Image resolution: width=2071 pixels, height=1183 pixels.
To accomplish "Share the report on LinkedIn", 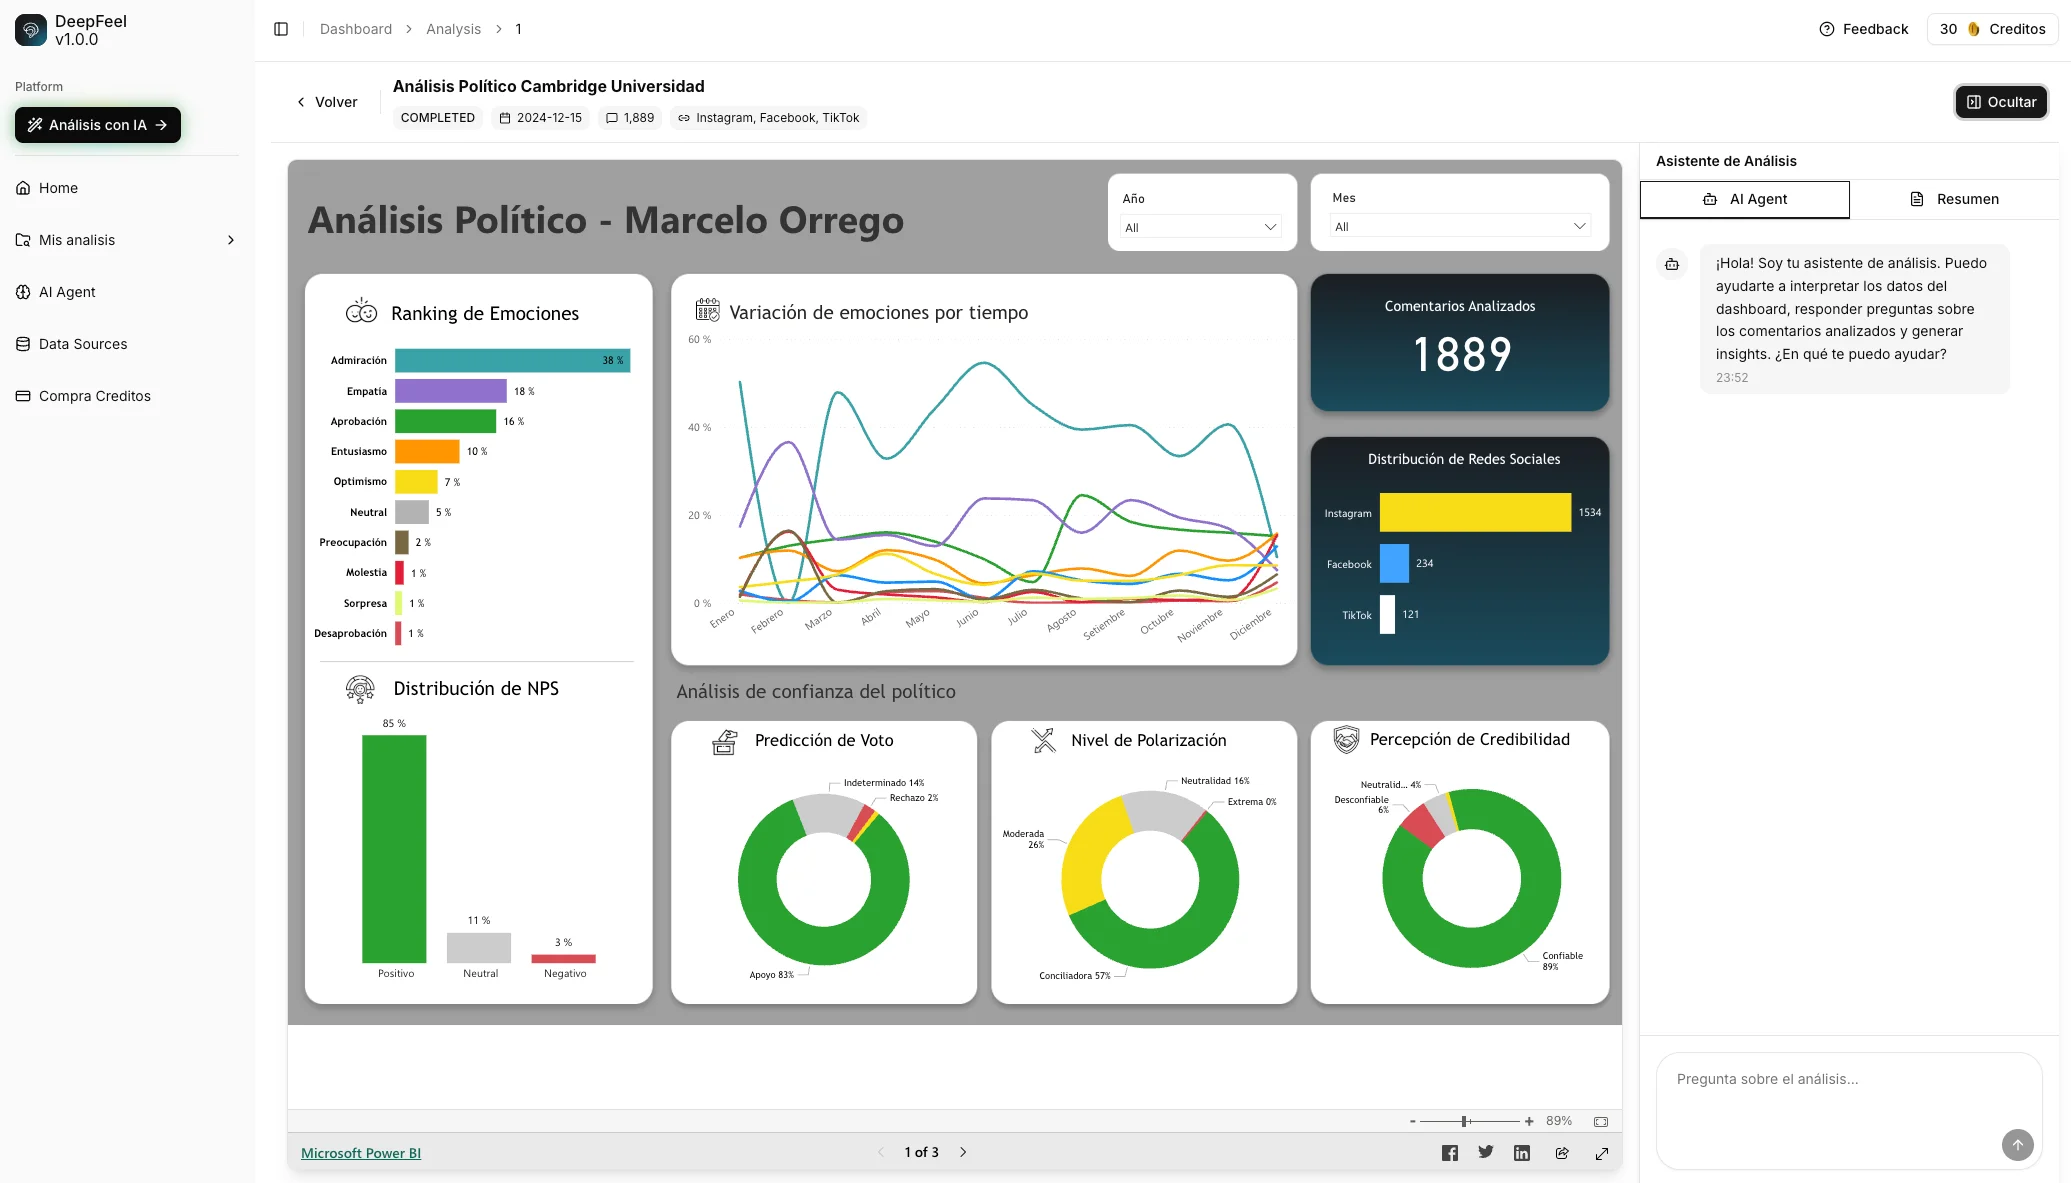I will point(1522,1152).
